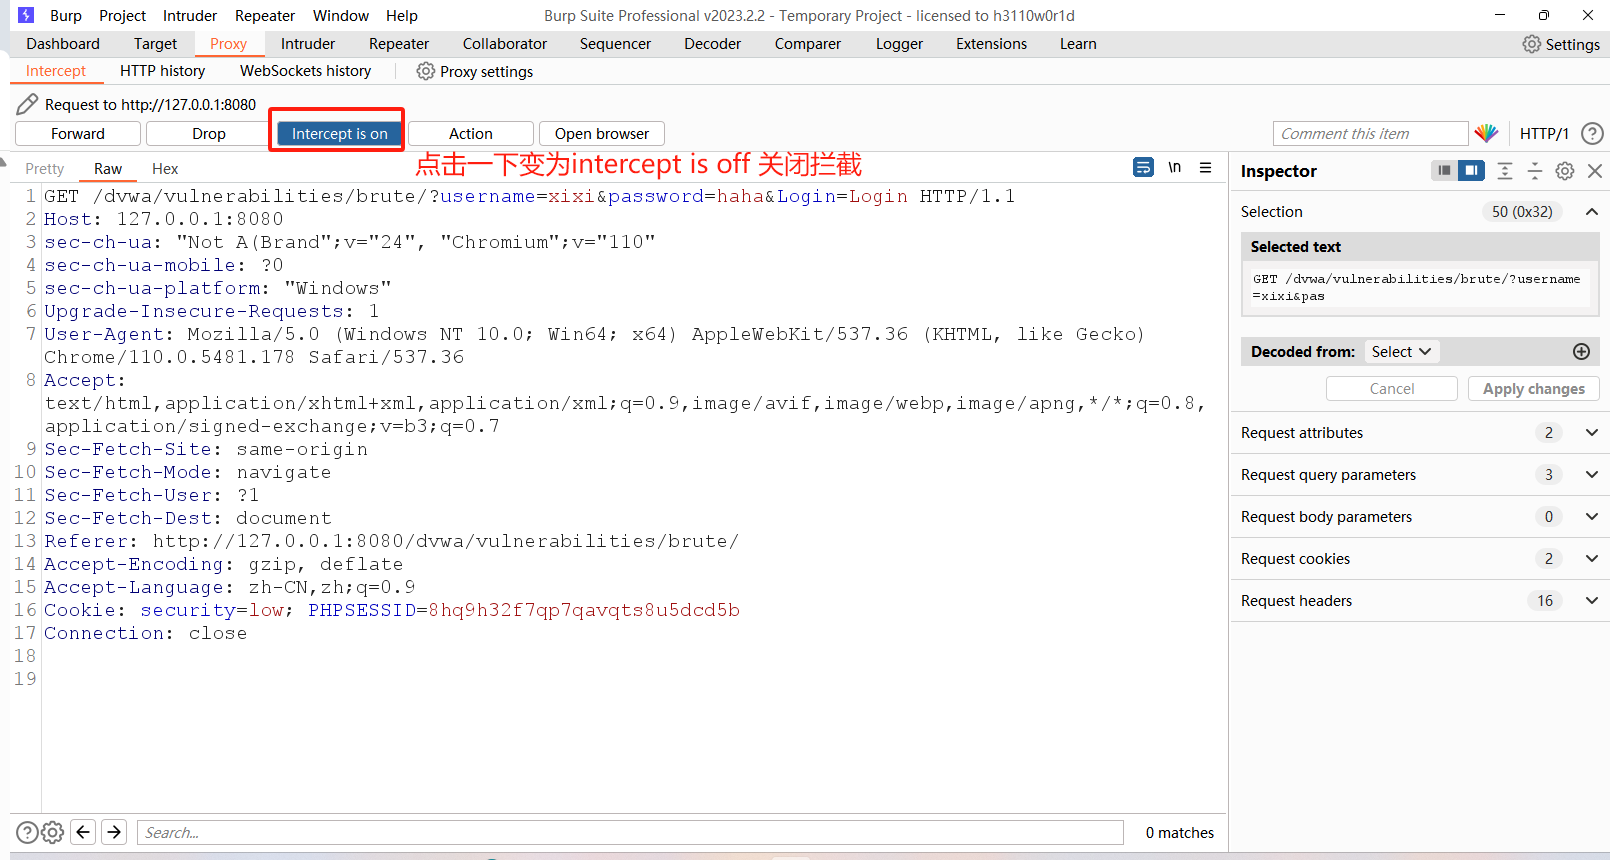Close the Inspector panel
Viewport: 1610px width, 860px height.
tap(1595, 171)
